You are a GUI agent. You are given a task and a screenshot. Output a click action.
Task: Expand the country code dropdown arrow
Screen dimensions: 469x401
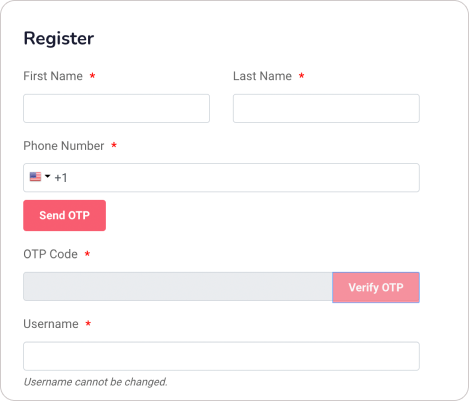(48, 176)
